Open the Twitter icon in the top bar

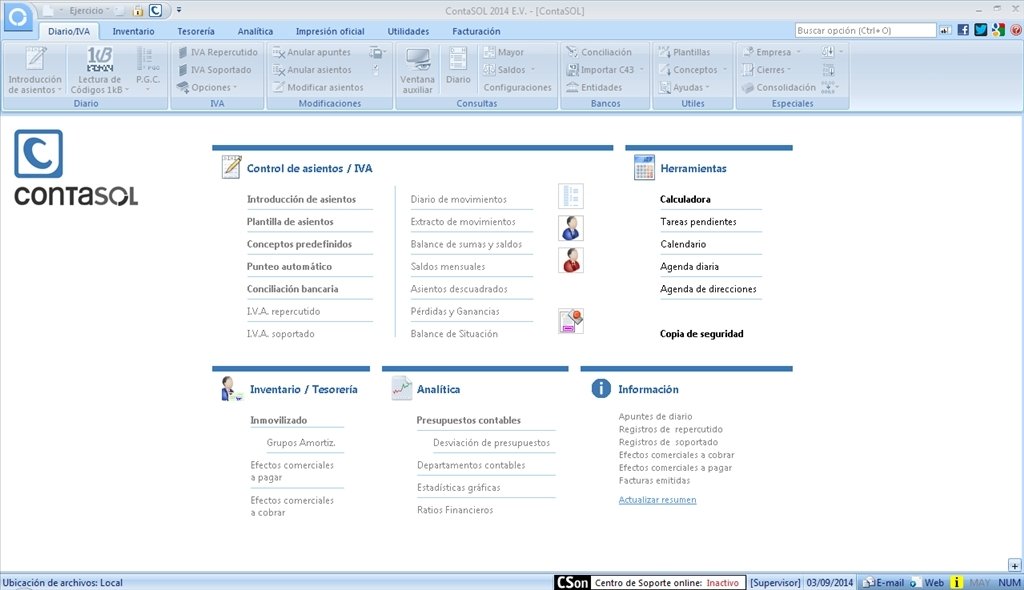pyautogui.click(x=980, y=30)
